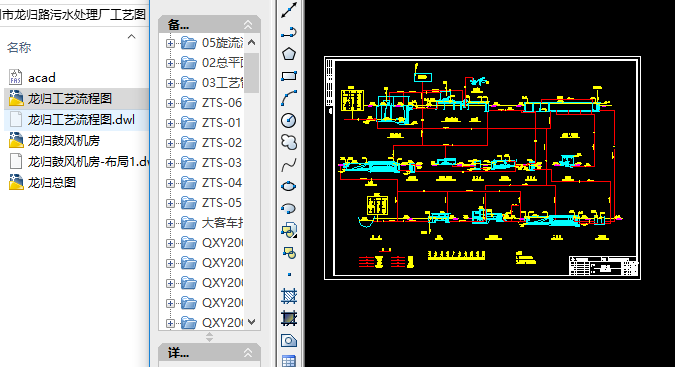This screenshot has width=675, height=367.
Task: Expand the ZTS-02 tree node
Action: pos(170,143)
